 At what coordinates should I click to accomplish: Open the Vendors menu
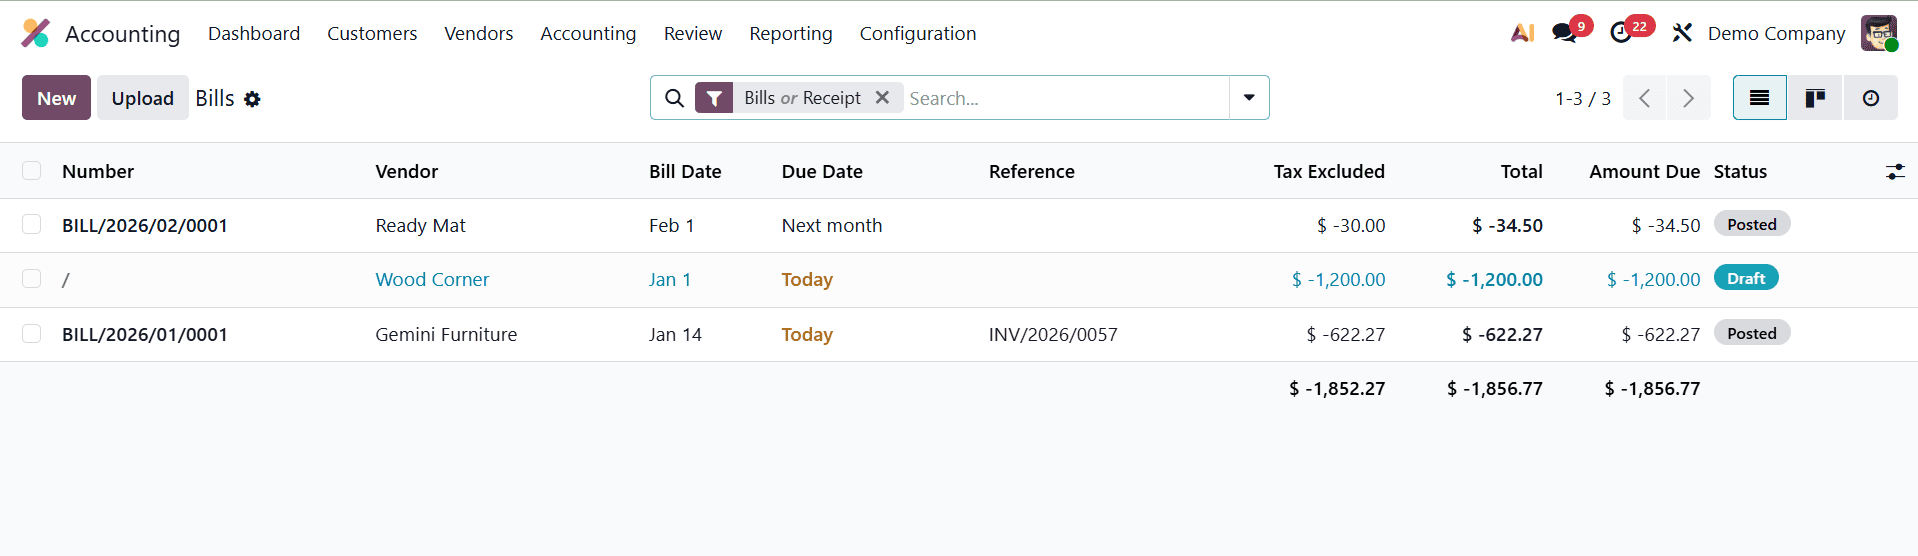[479, 33]
